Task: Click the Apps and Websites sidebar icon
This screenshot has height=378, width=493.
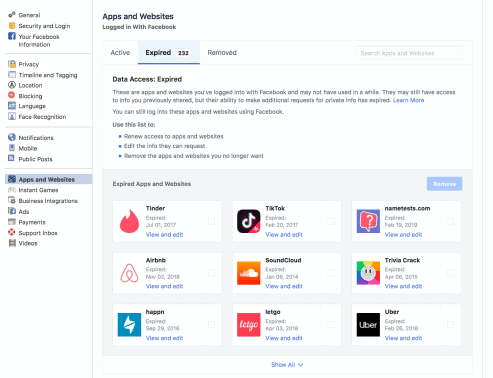Action: click(12, 179)
